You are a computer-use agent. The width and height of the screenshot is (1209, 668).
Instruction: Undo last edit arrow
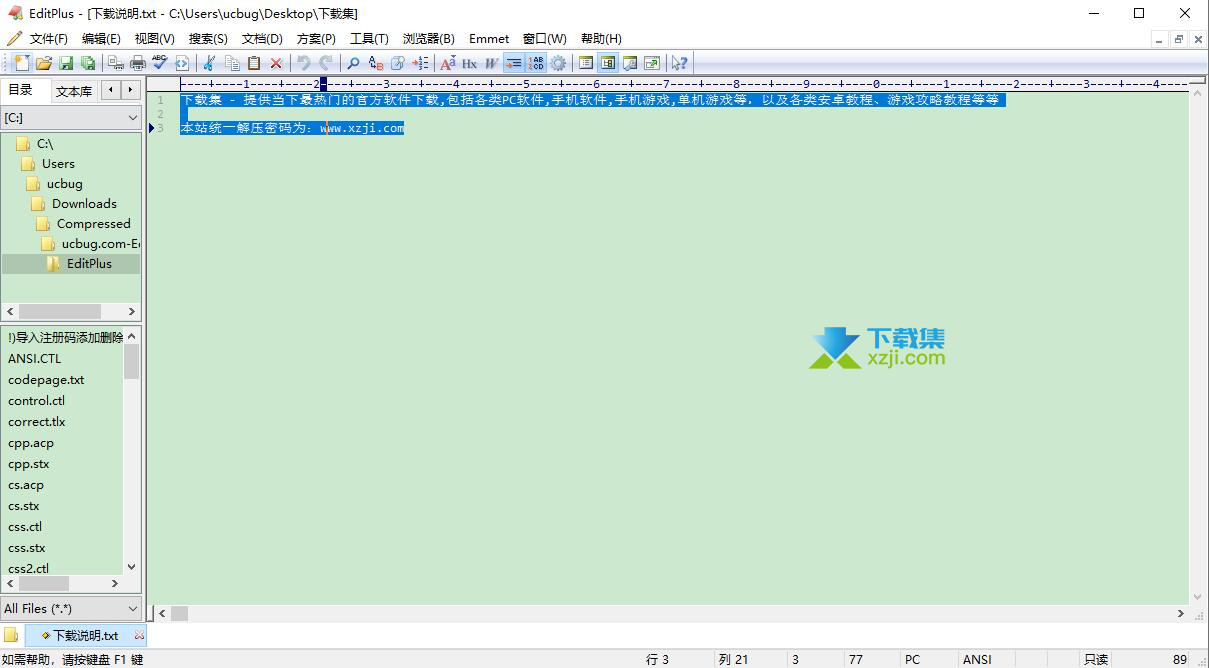(x=303, y=63)
